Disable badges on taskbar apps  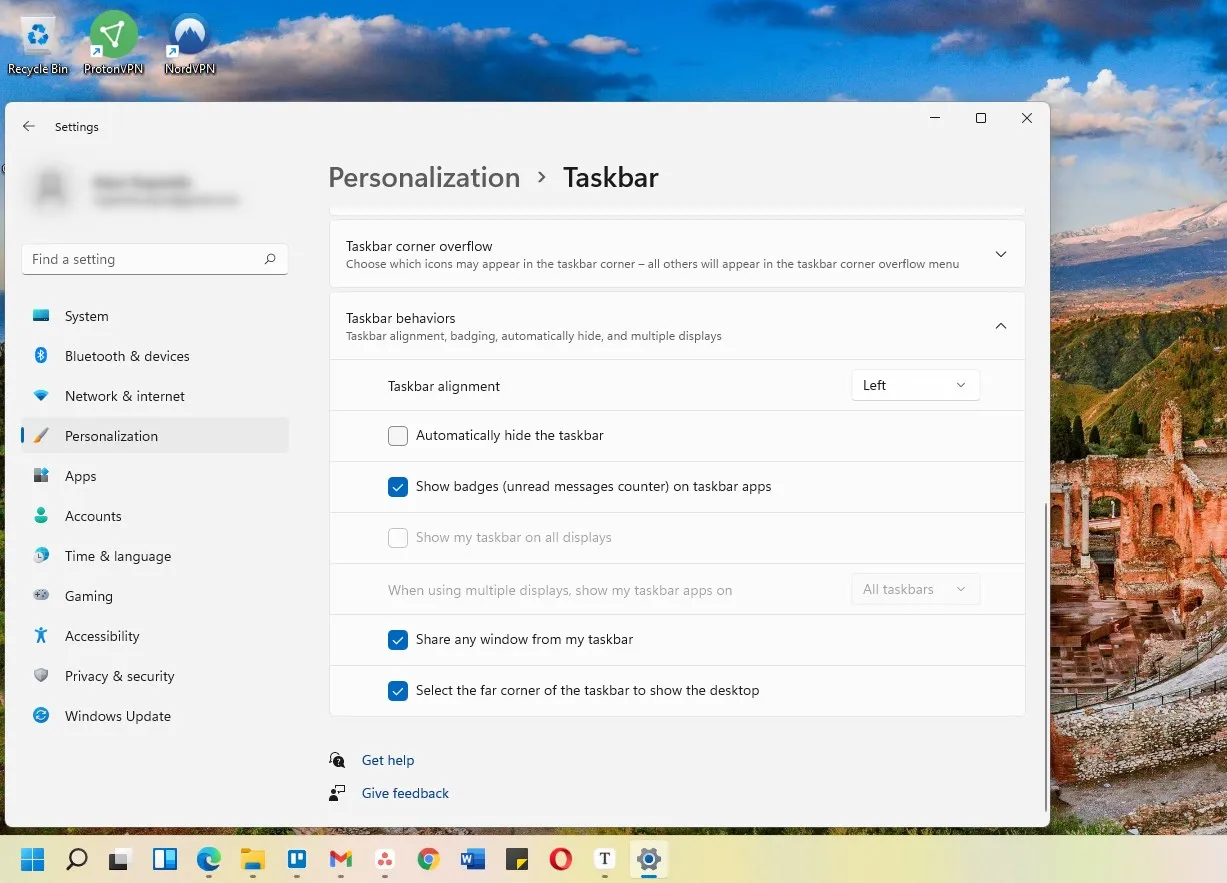[x=397, y=487]
